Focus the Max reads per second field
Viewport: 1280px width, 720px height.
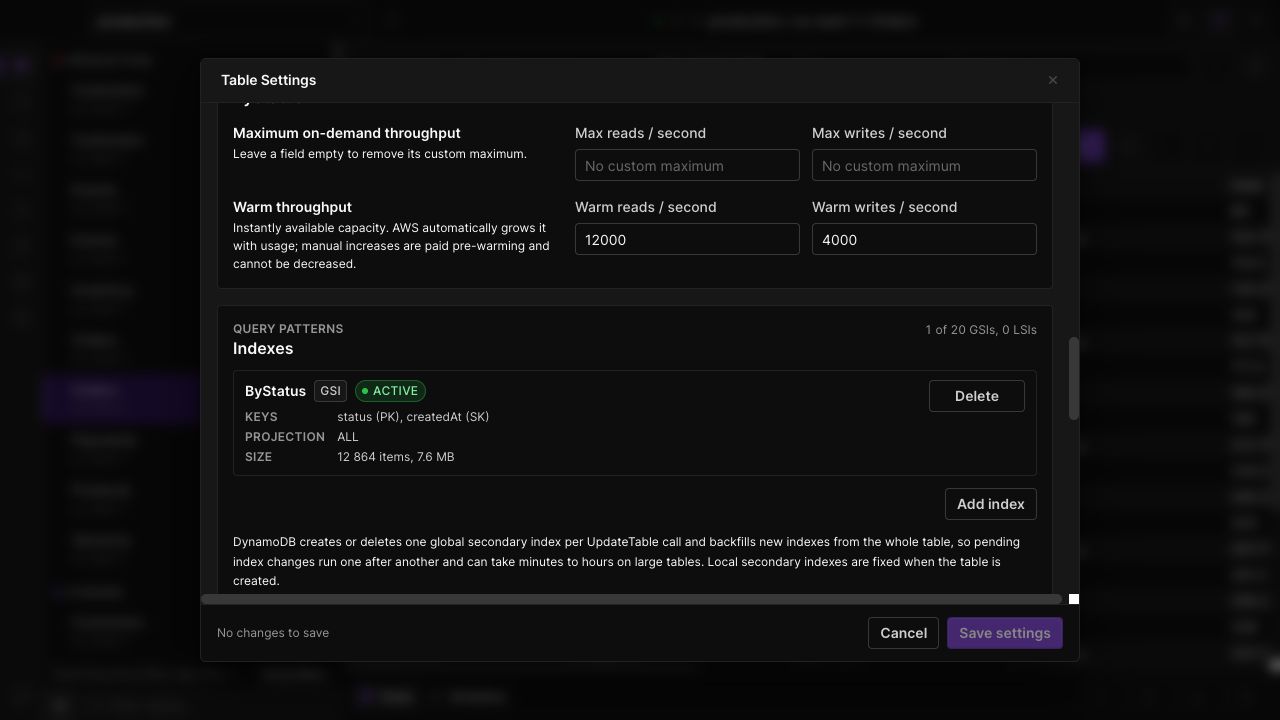click(x=687, y=165)
